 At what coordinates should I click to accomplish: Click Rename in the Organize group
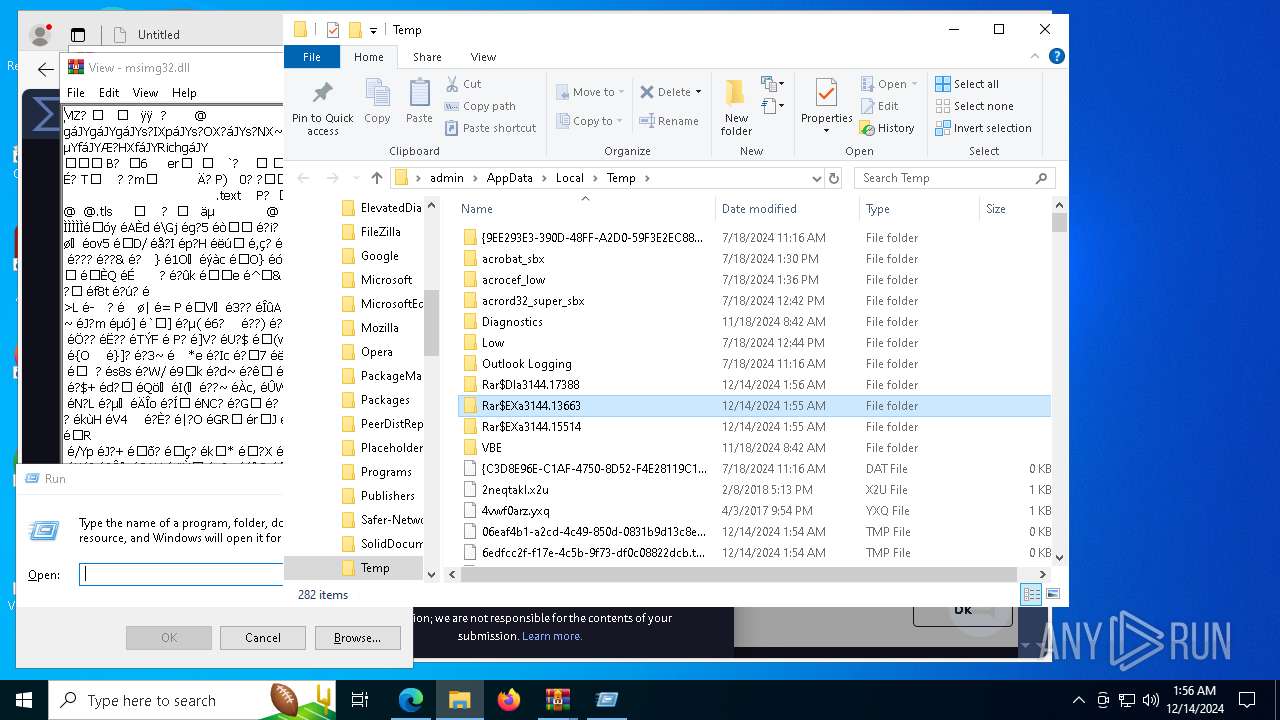click(x=669, y=121)
